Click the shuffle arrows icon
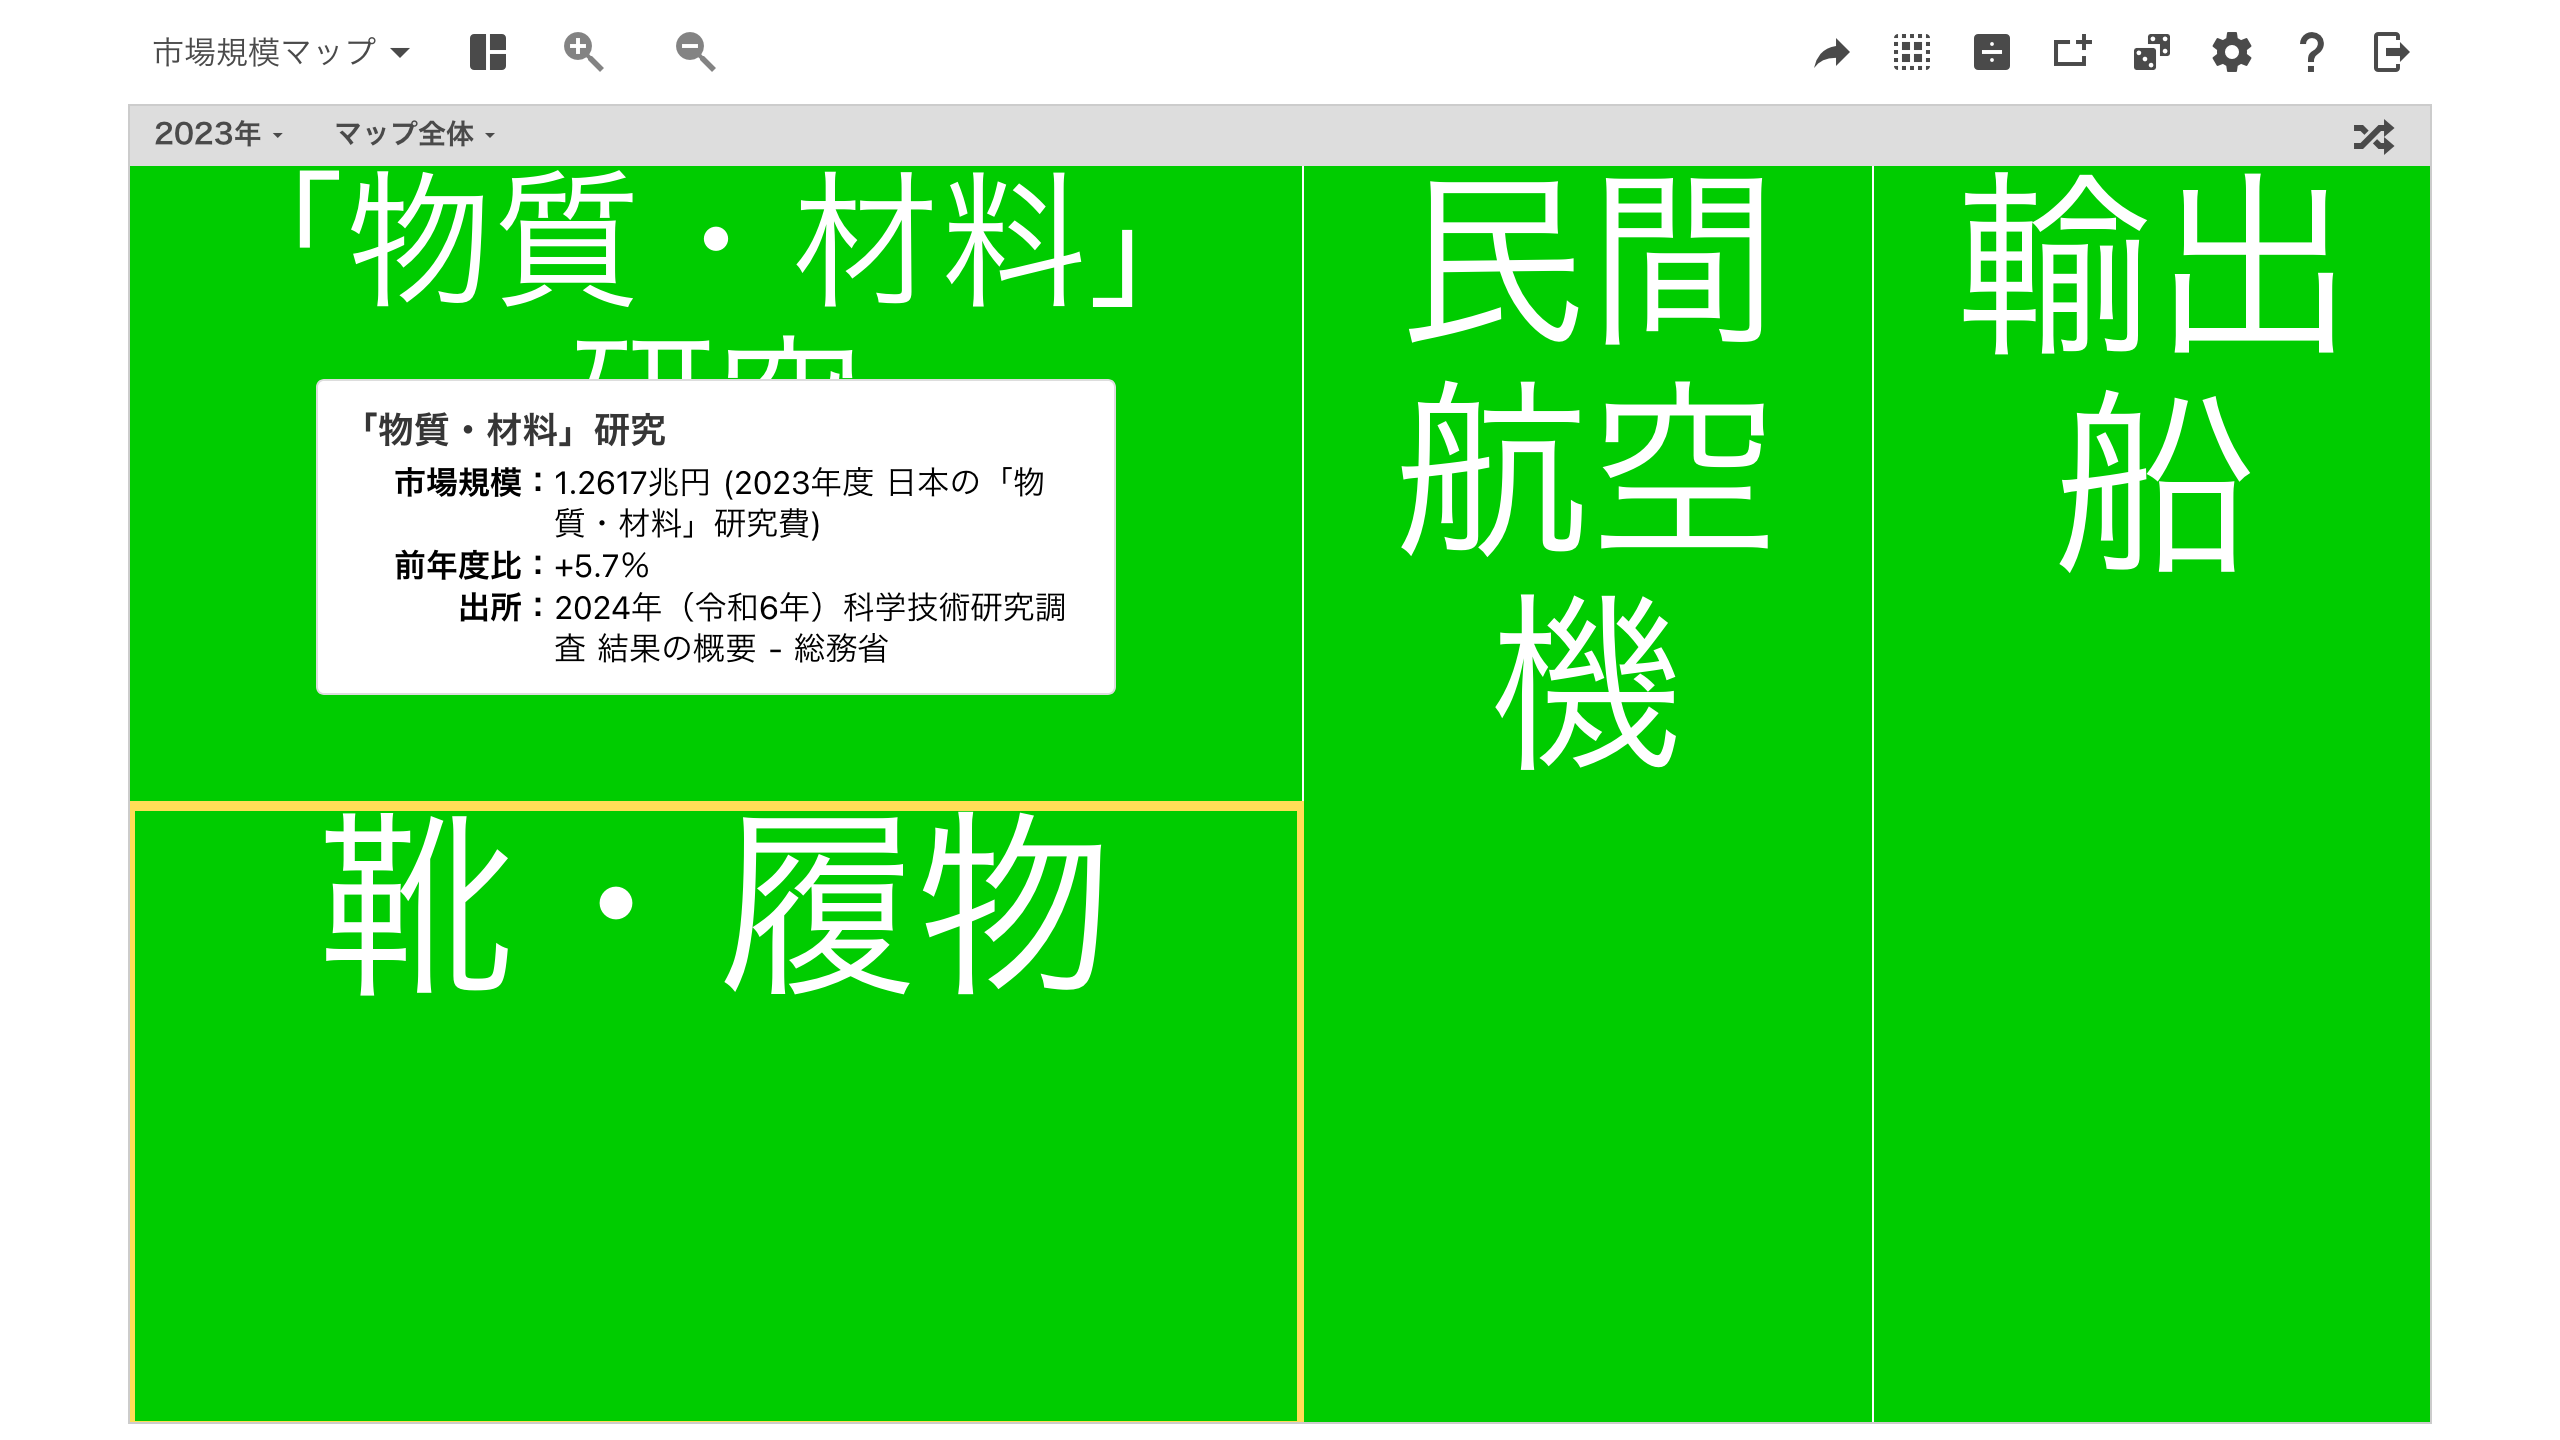Image resolution: width=2560 pixels, height=1440 pixels. coord(2374,136)
